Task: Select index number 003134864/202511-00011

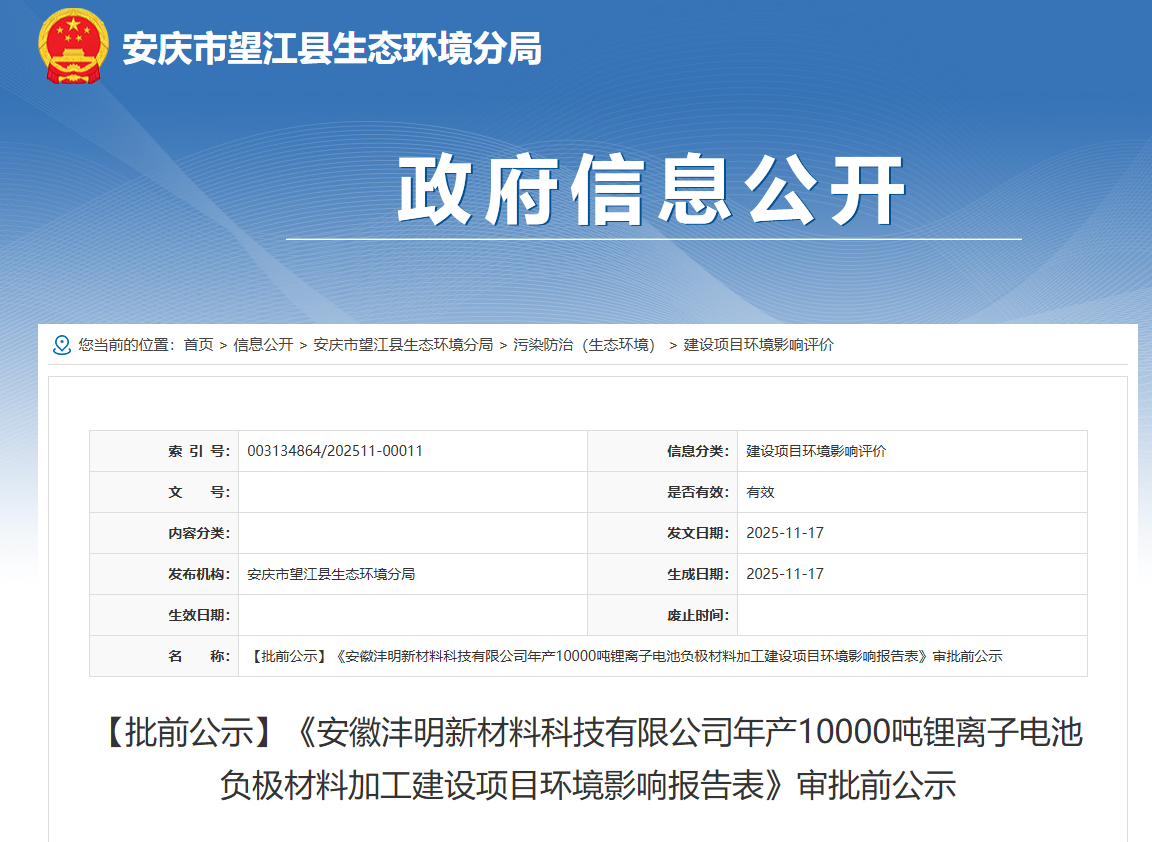Action: (335, 451)
